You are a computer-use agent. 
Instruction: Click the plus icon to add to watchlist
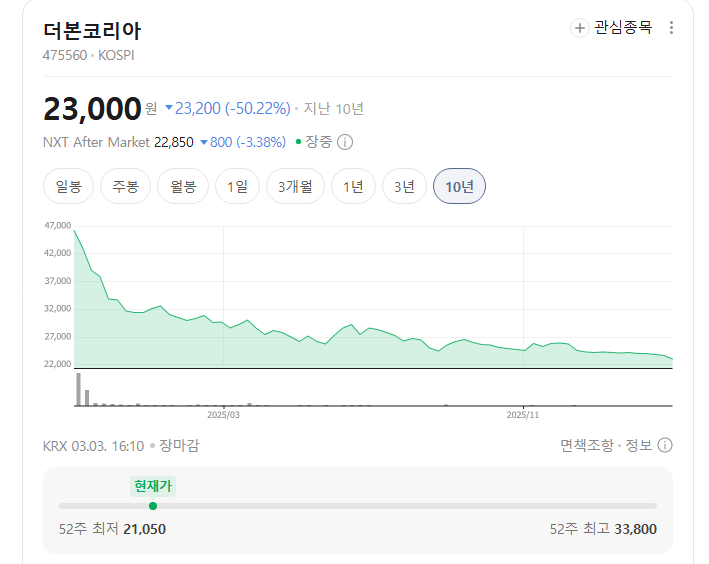click(579, 28)
